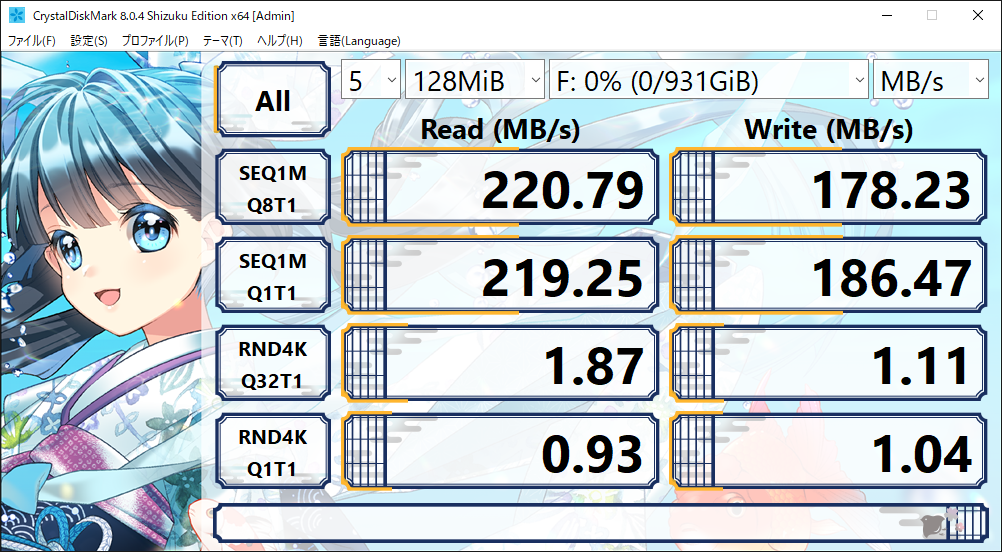1002x552 pixels.
Task: Open the テーマ(T) menu
Action: pyautogui.click(x=222, y=41)
